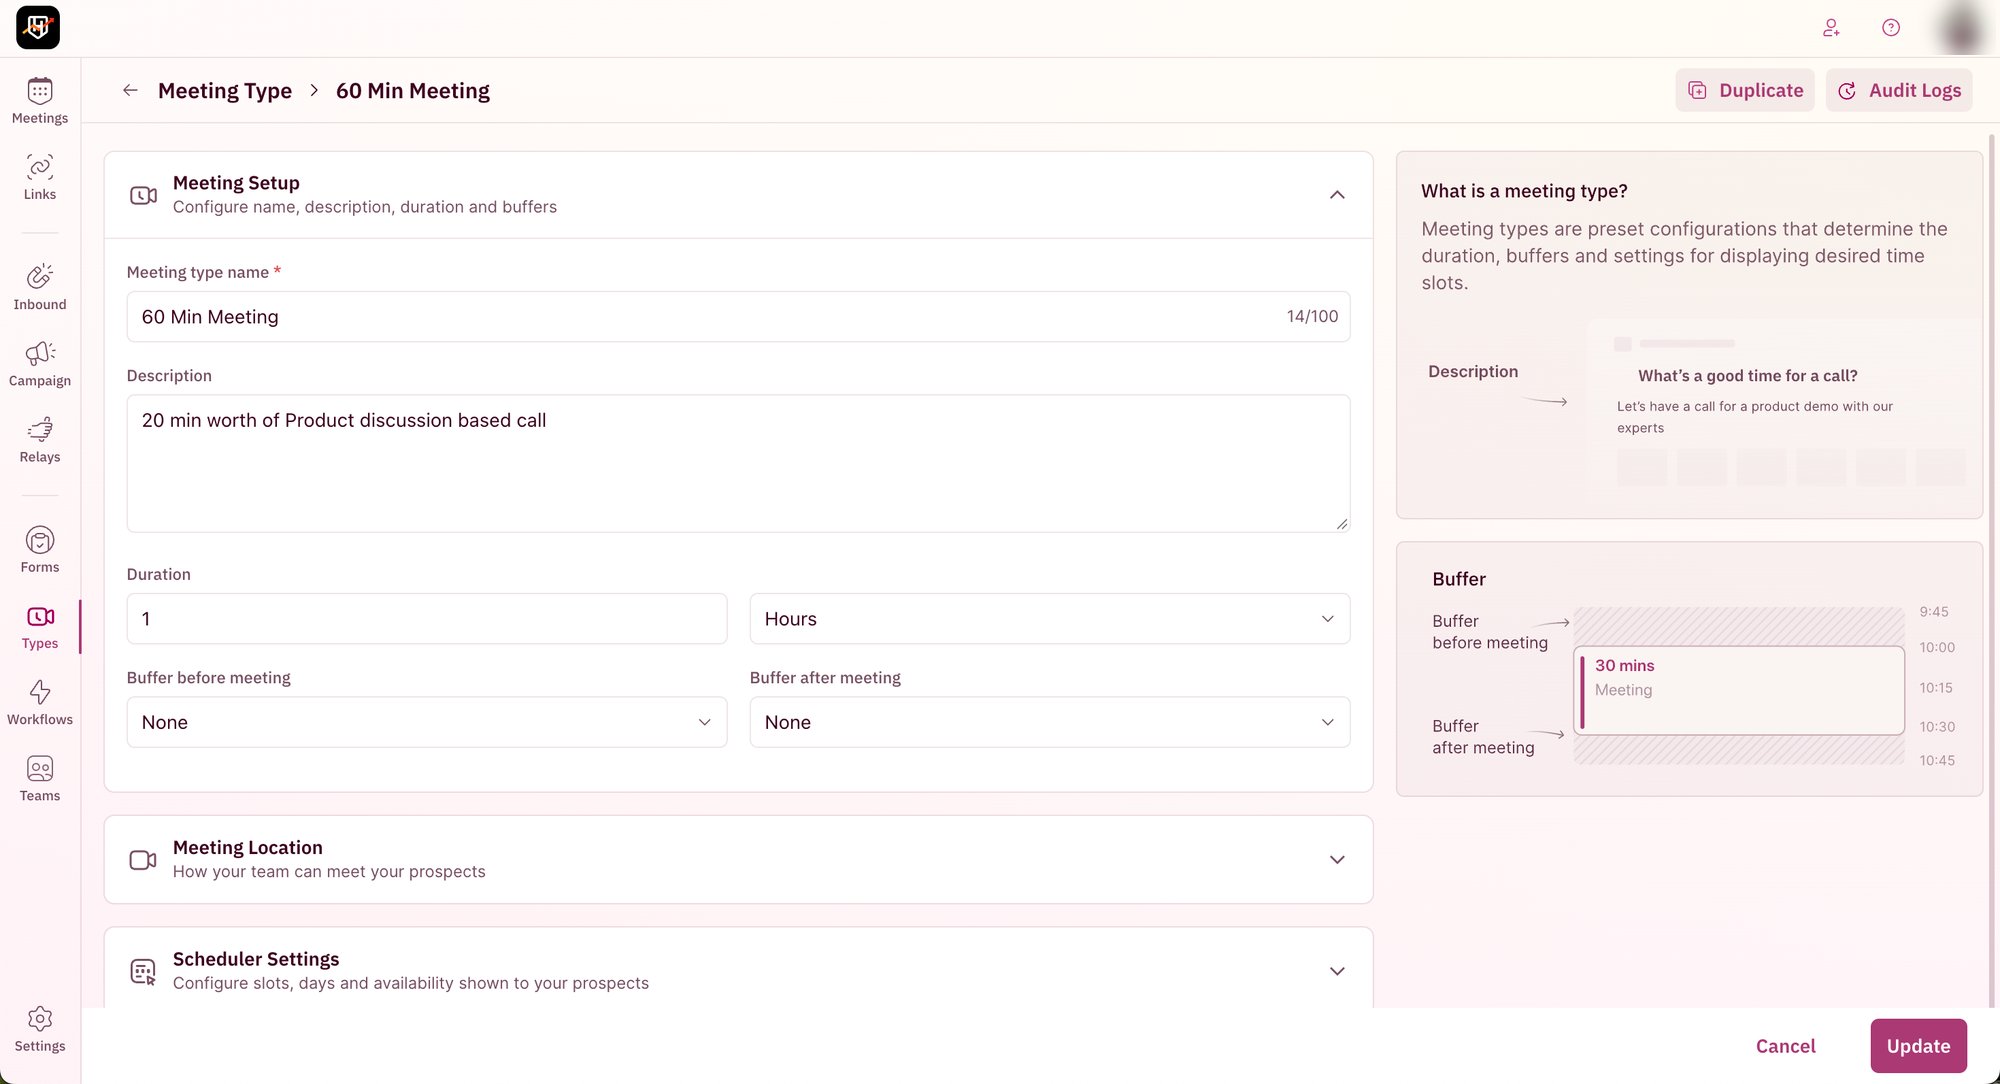The image size is (2000, 1084).
Task: Click the app logo in top-left corner
Action: [x=38, y=27]
